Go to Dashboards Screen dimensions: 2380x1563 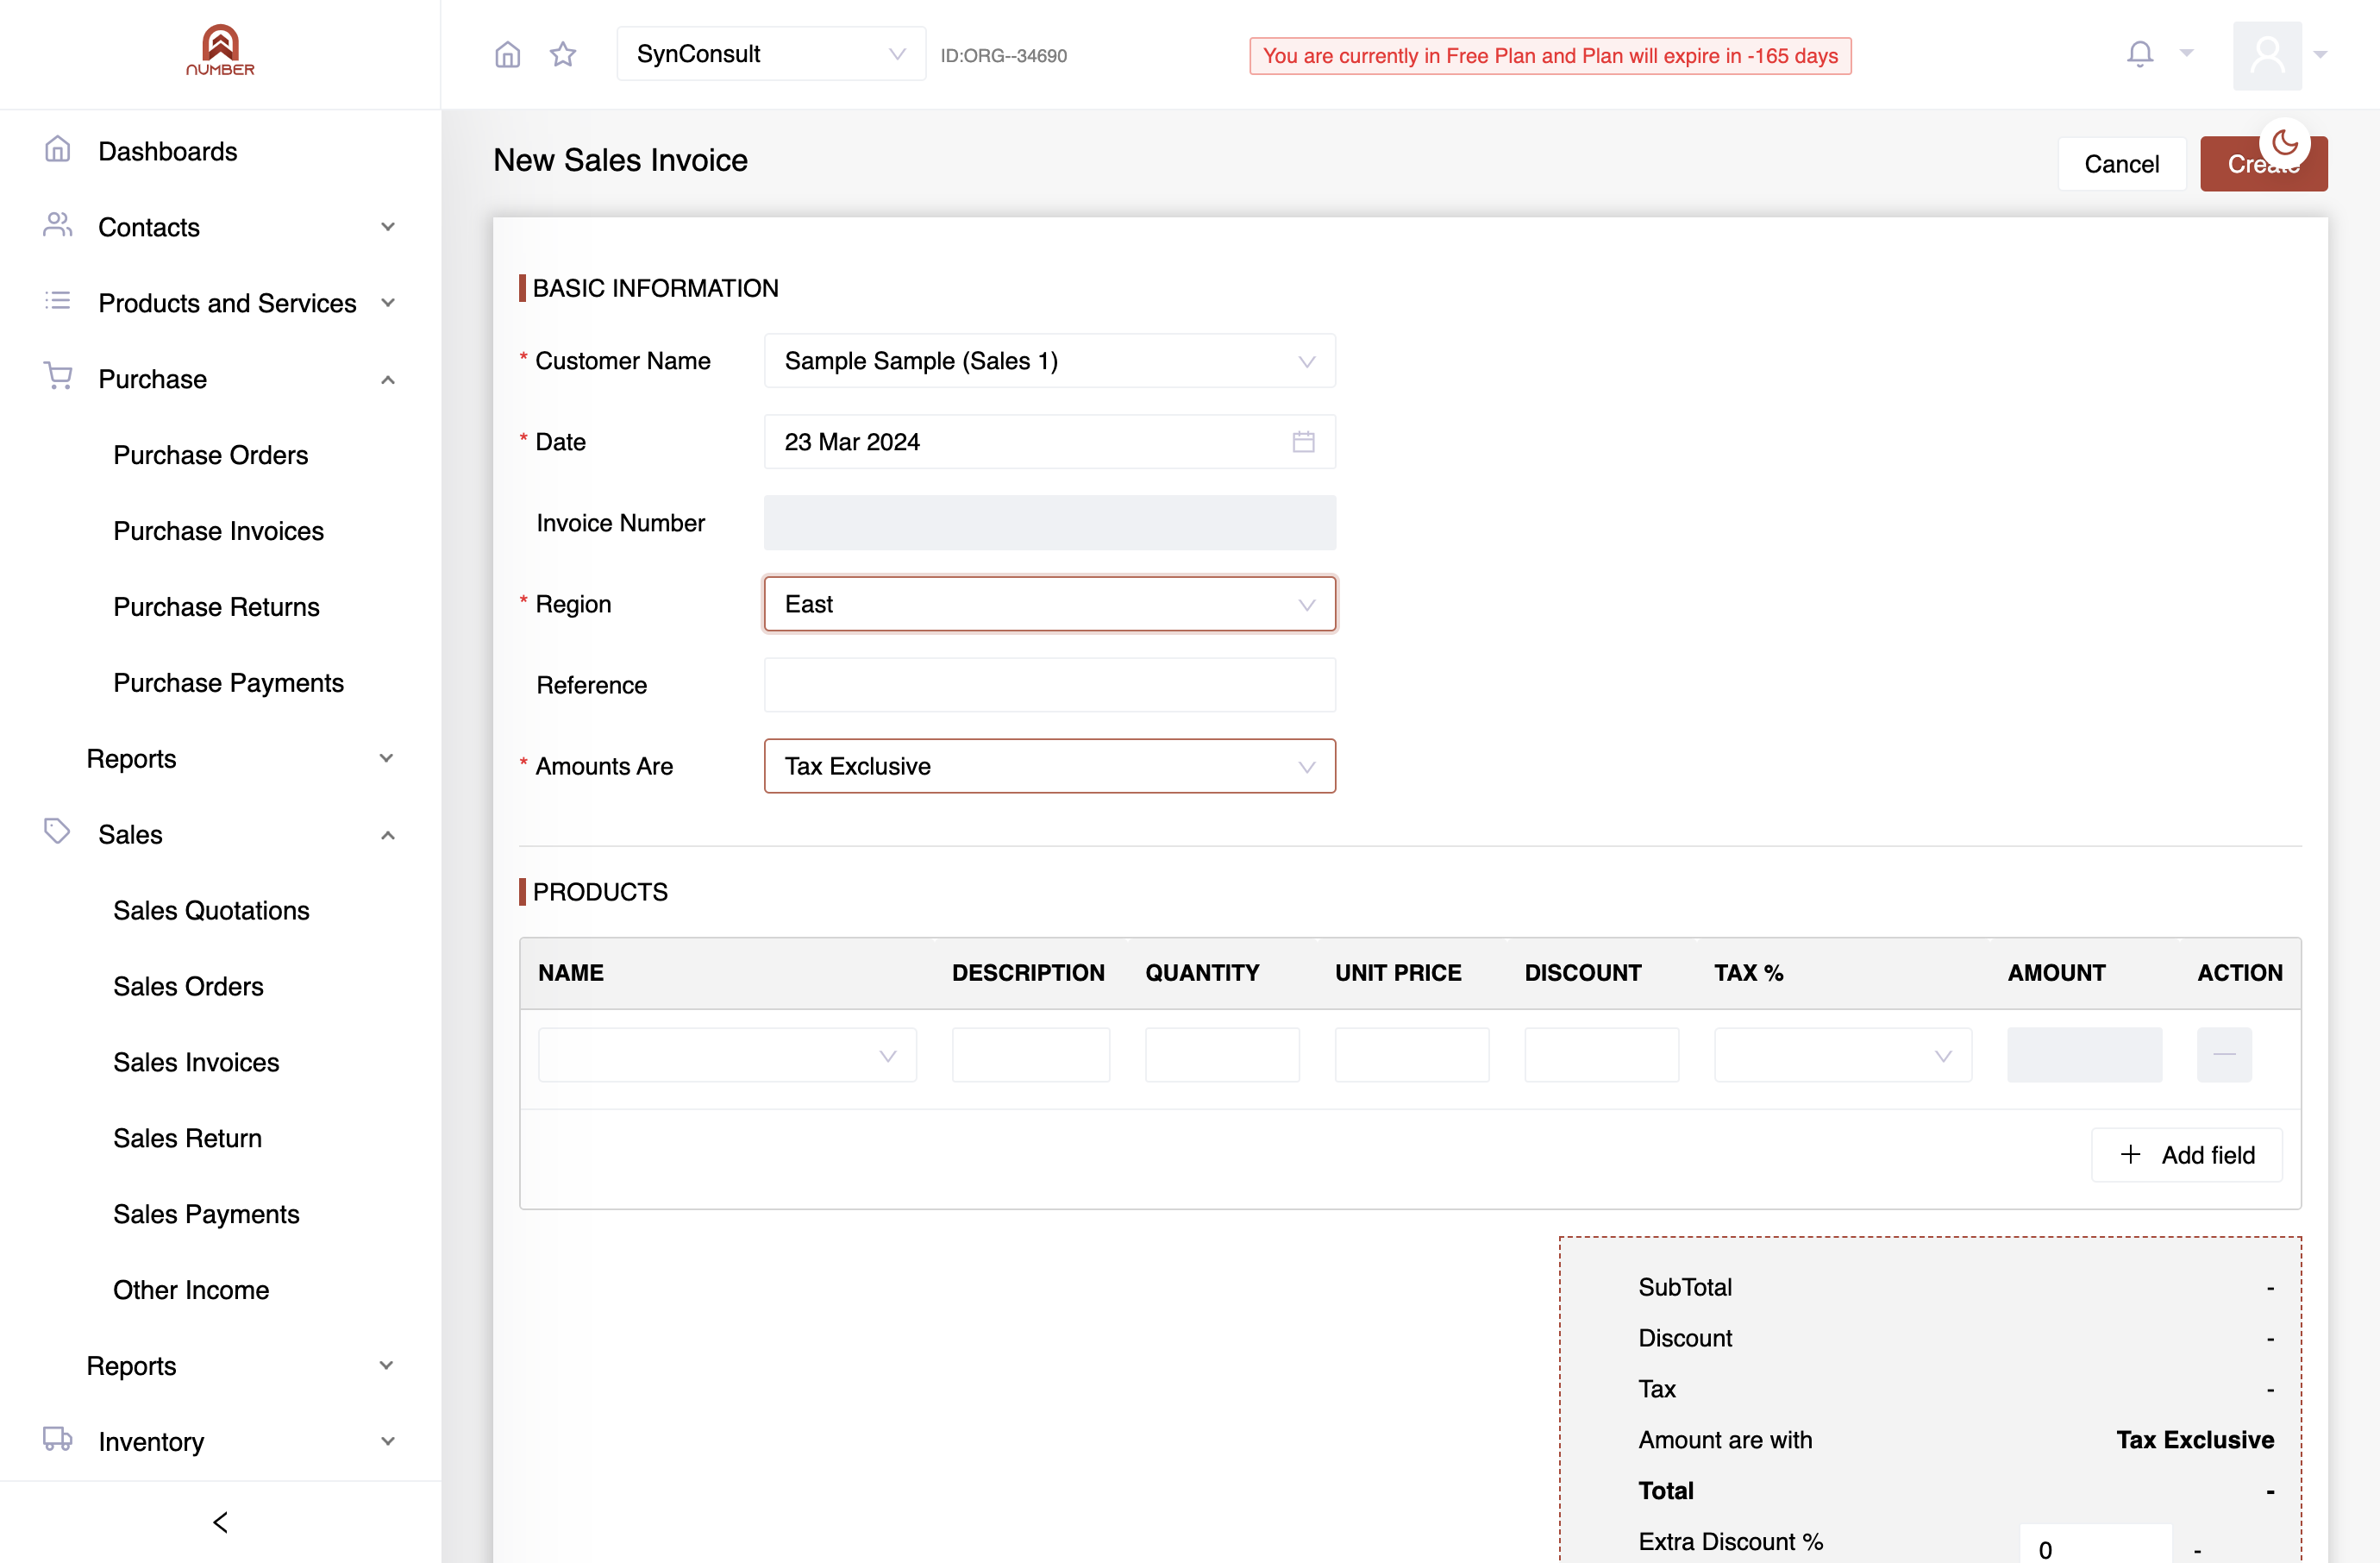pyautogui.click(x=167, y=151)
